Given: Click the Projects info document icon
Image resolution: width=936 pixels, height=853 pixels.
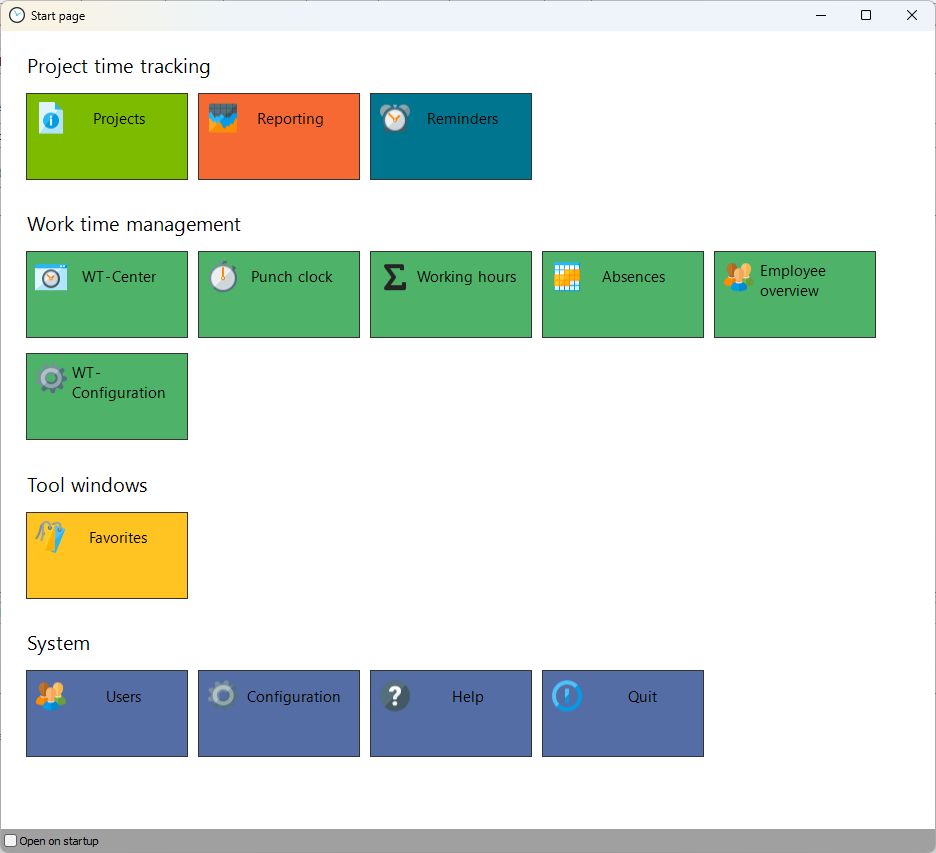Looking at the screenshot, I should [51, 118].
